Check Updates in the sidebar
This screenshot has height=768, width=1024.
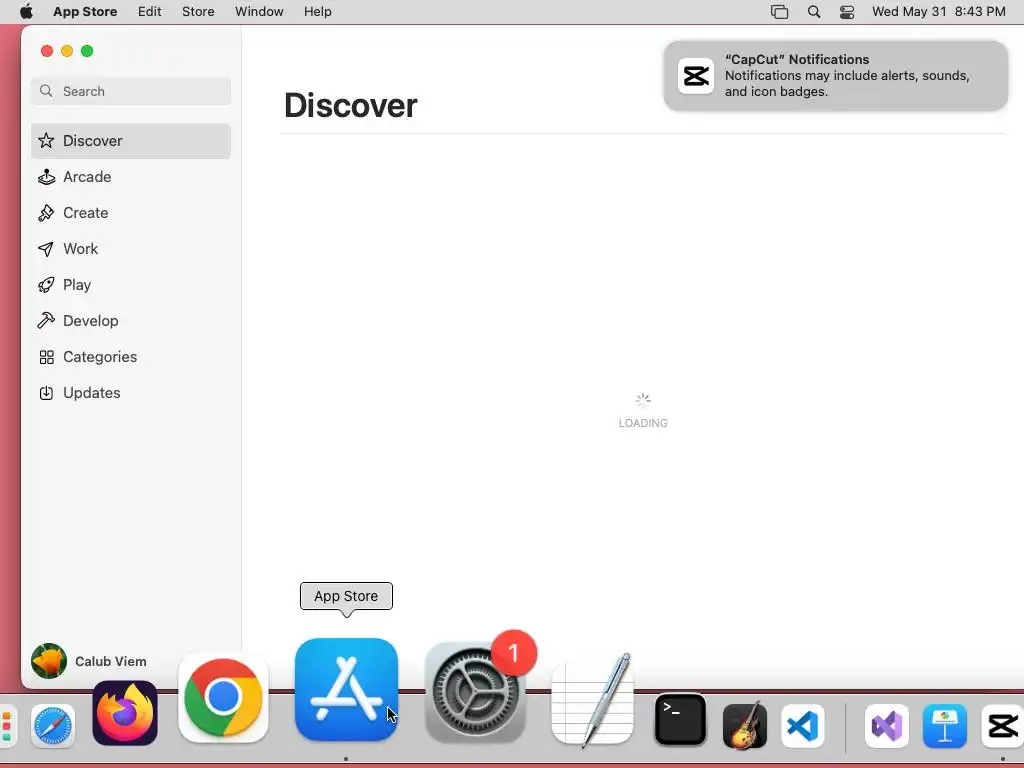click(131, 392)
